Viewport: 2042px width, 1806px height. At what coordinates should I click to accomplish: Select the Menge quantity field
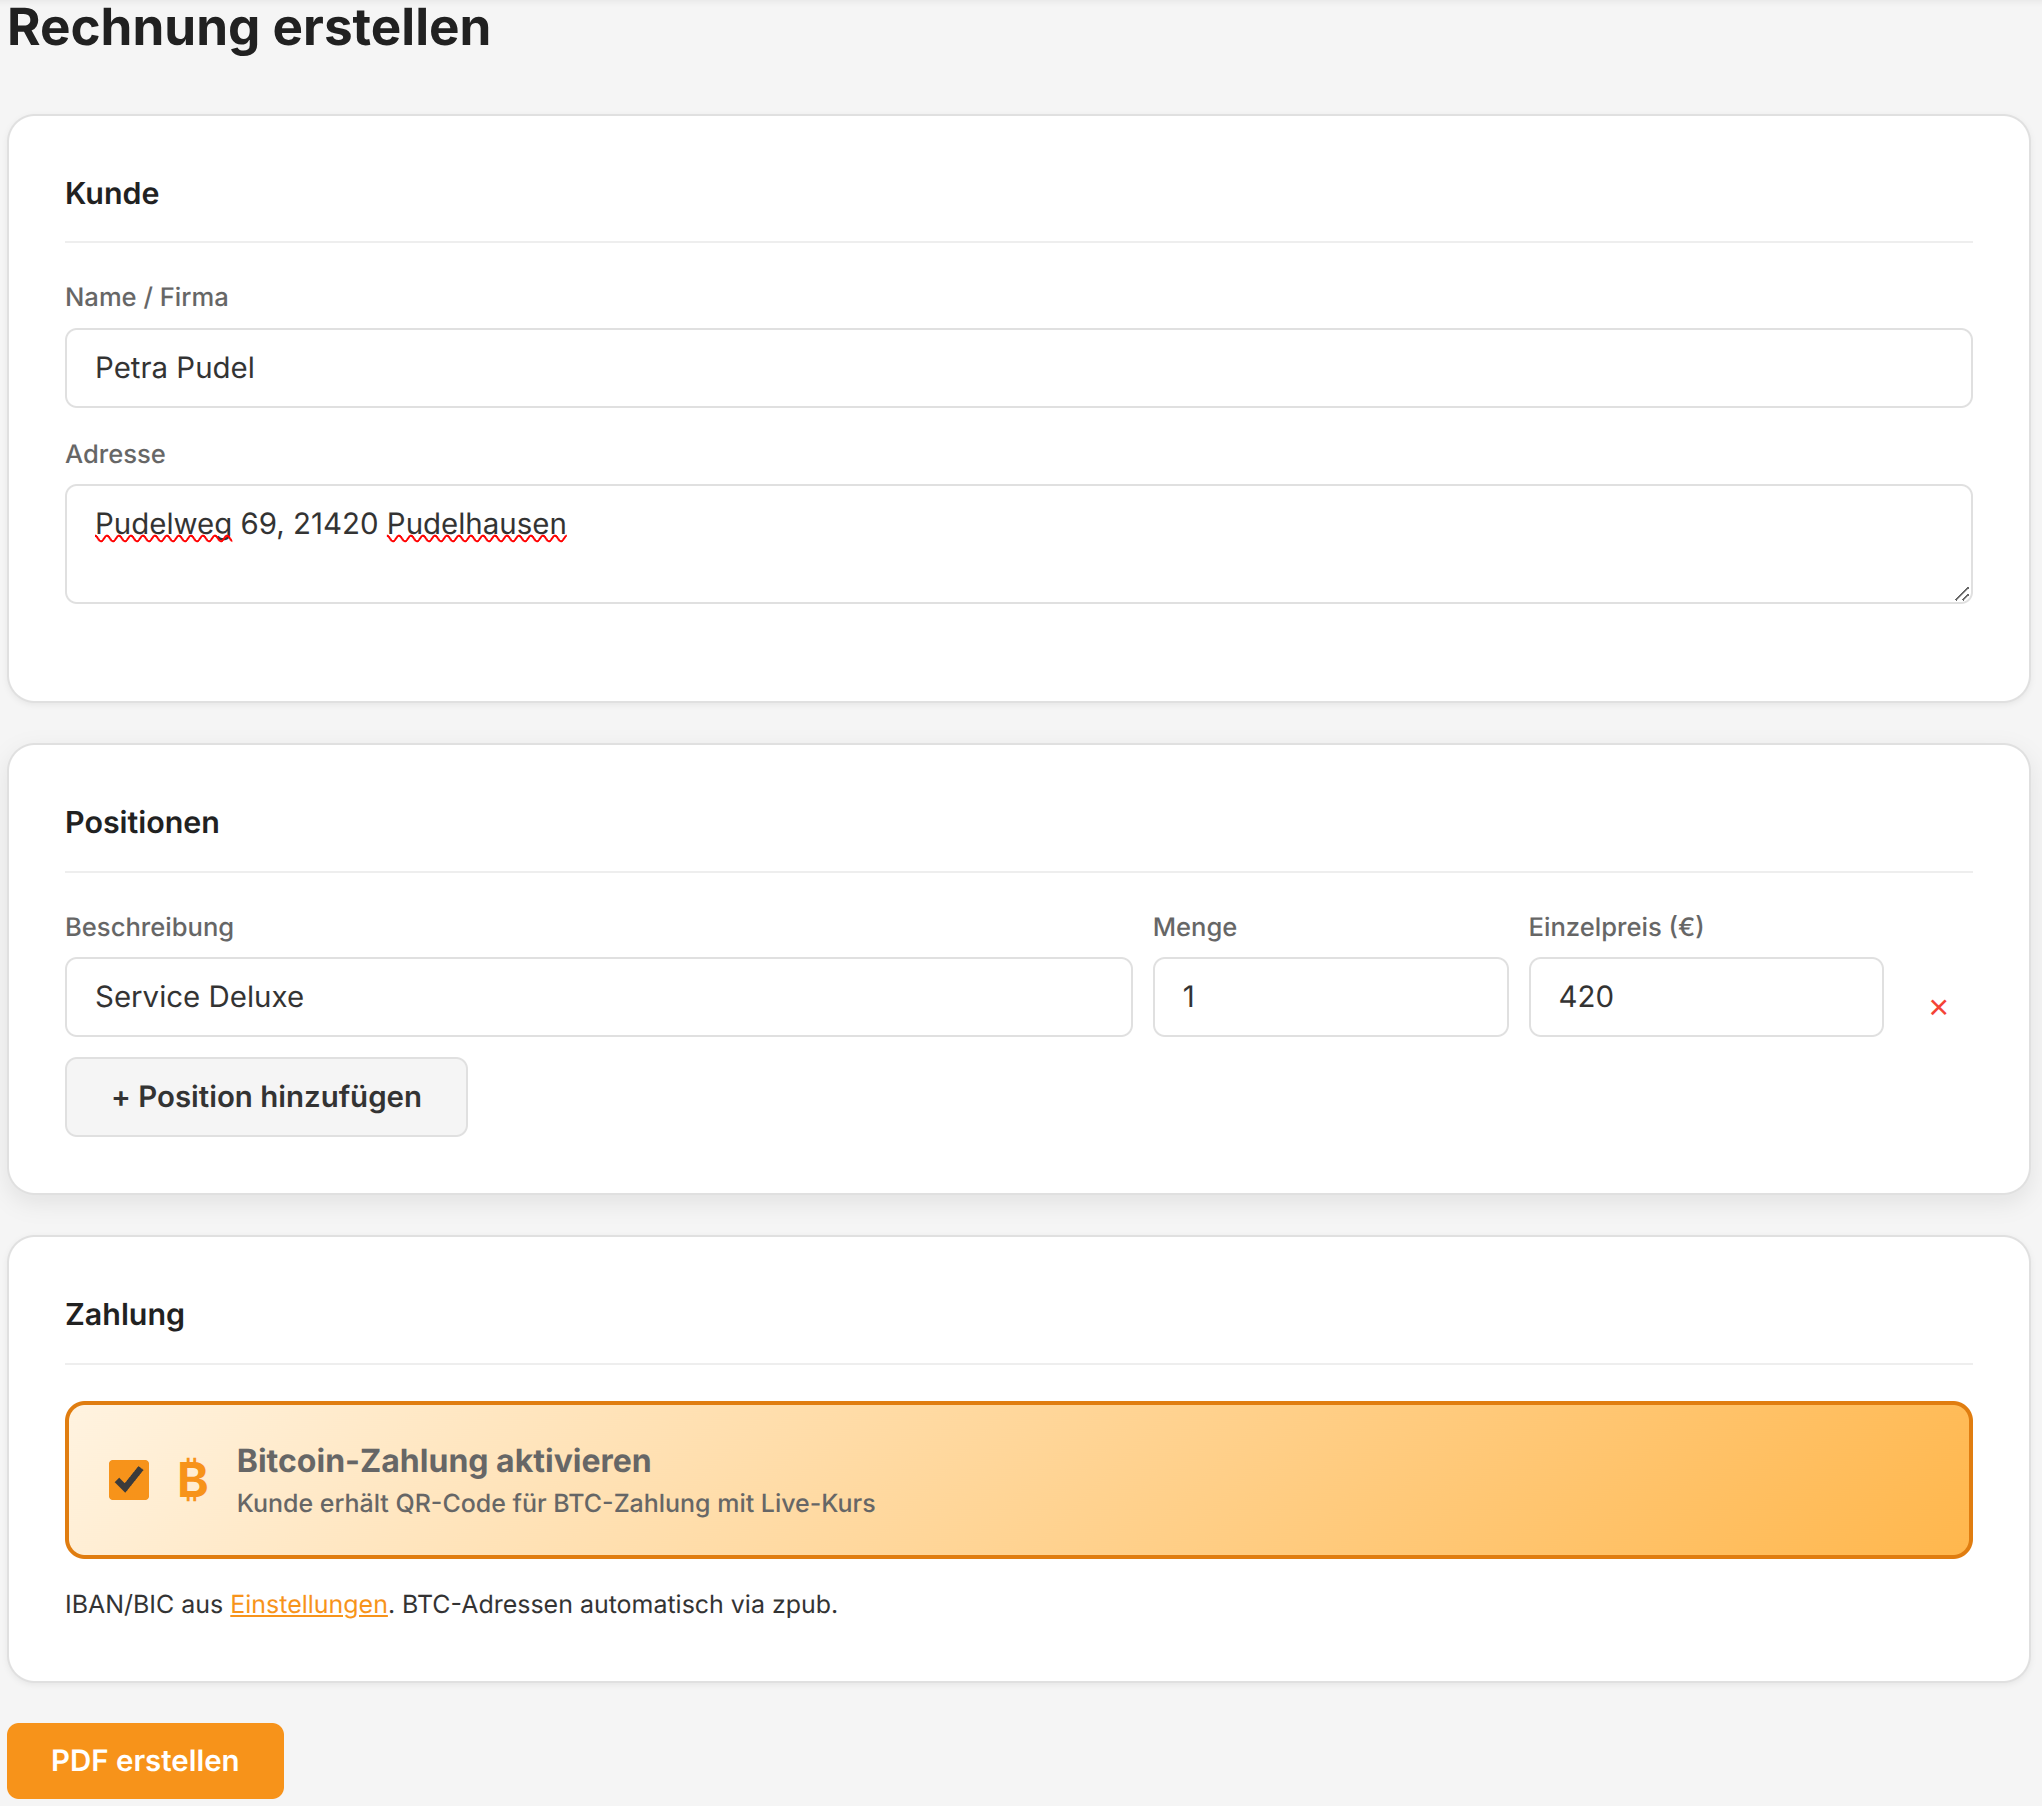(1329, 997)
